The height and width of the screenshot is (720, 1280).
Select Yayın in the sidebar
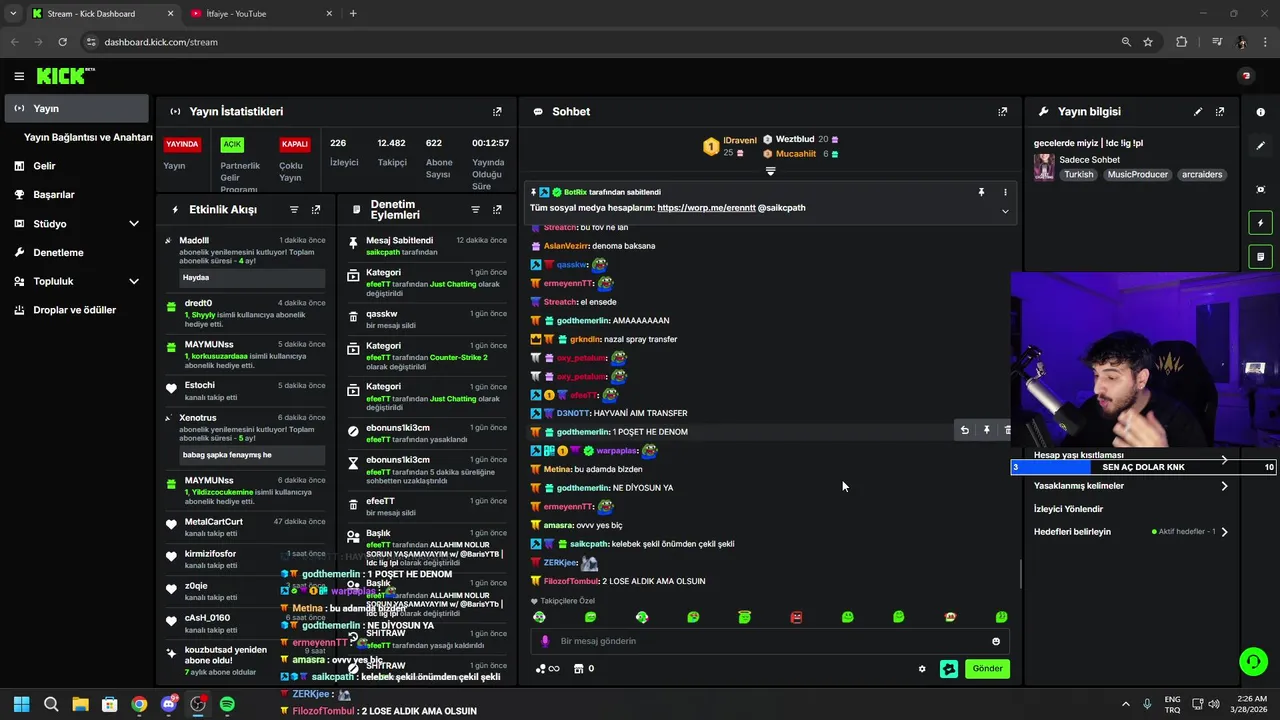(76, 108)
